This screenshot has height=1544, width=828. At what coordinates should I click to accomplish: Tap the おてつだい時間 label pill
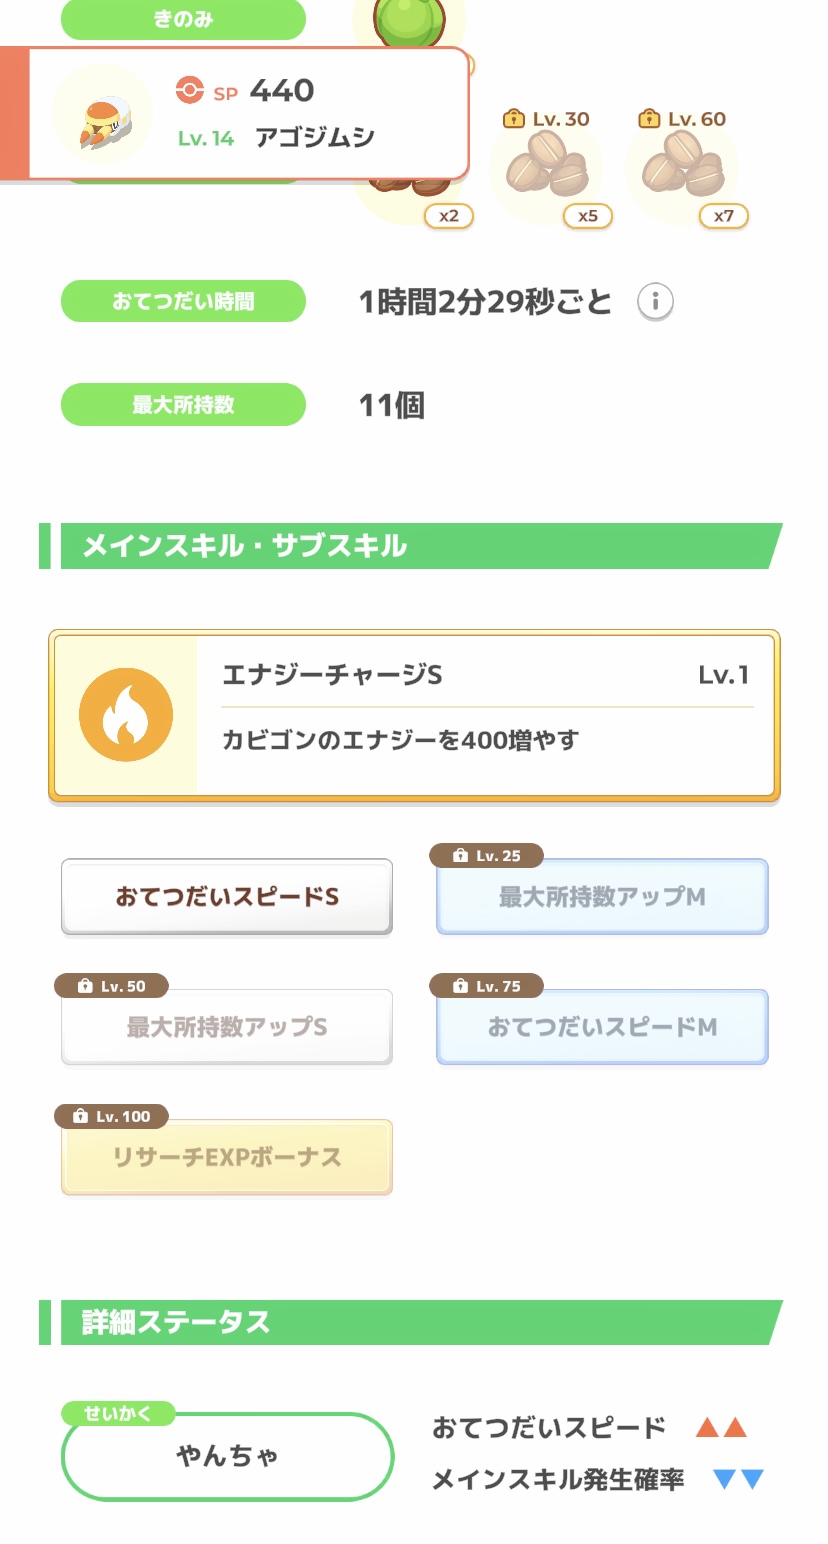coord(183,301)
